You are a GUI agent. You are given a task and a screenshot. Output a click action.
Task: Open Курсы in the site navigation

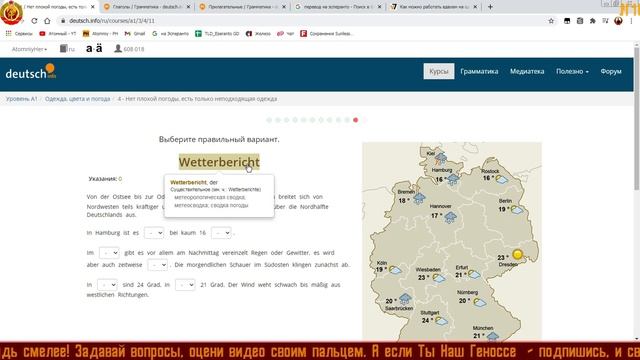pos(439,71)
